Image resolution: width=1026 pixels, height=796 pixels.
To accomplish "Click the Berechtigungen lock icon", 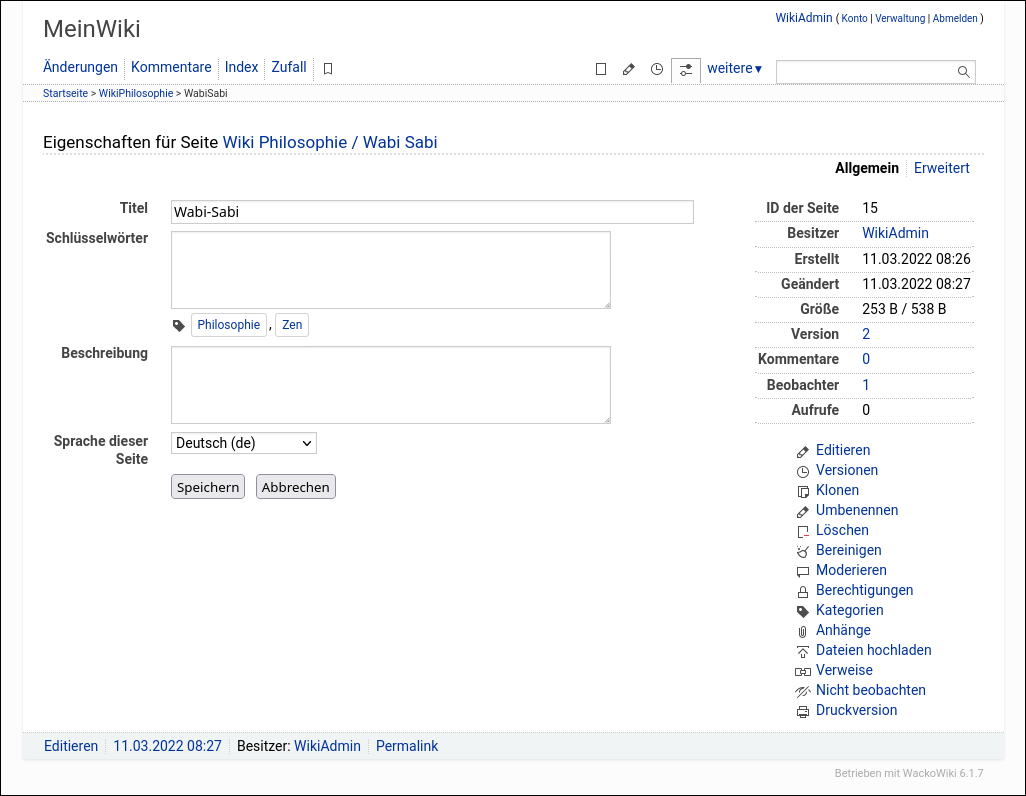I will pyautogui.click(x=802, y=591).
